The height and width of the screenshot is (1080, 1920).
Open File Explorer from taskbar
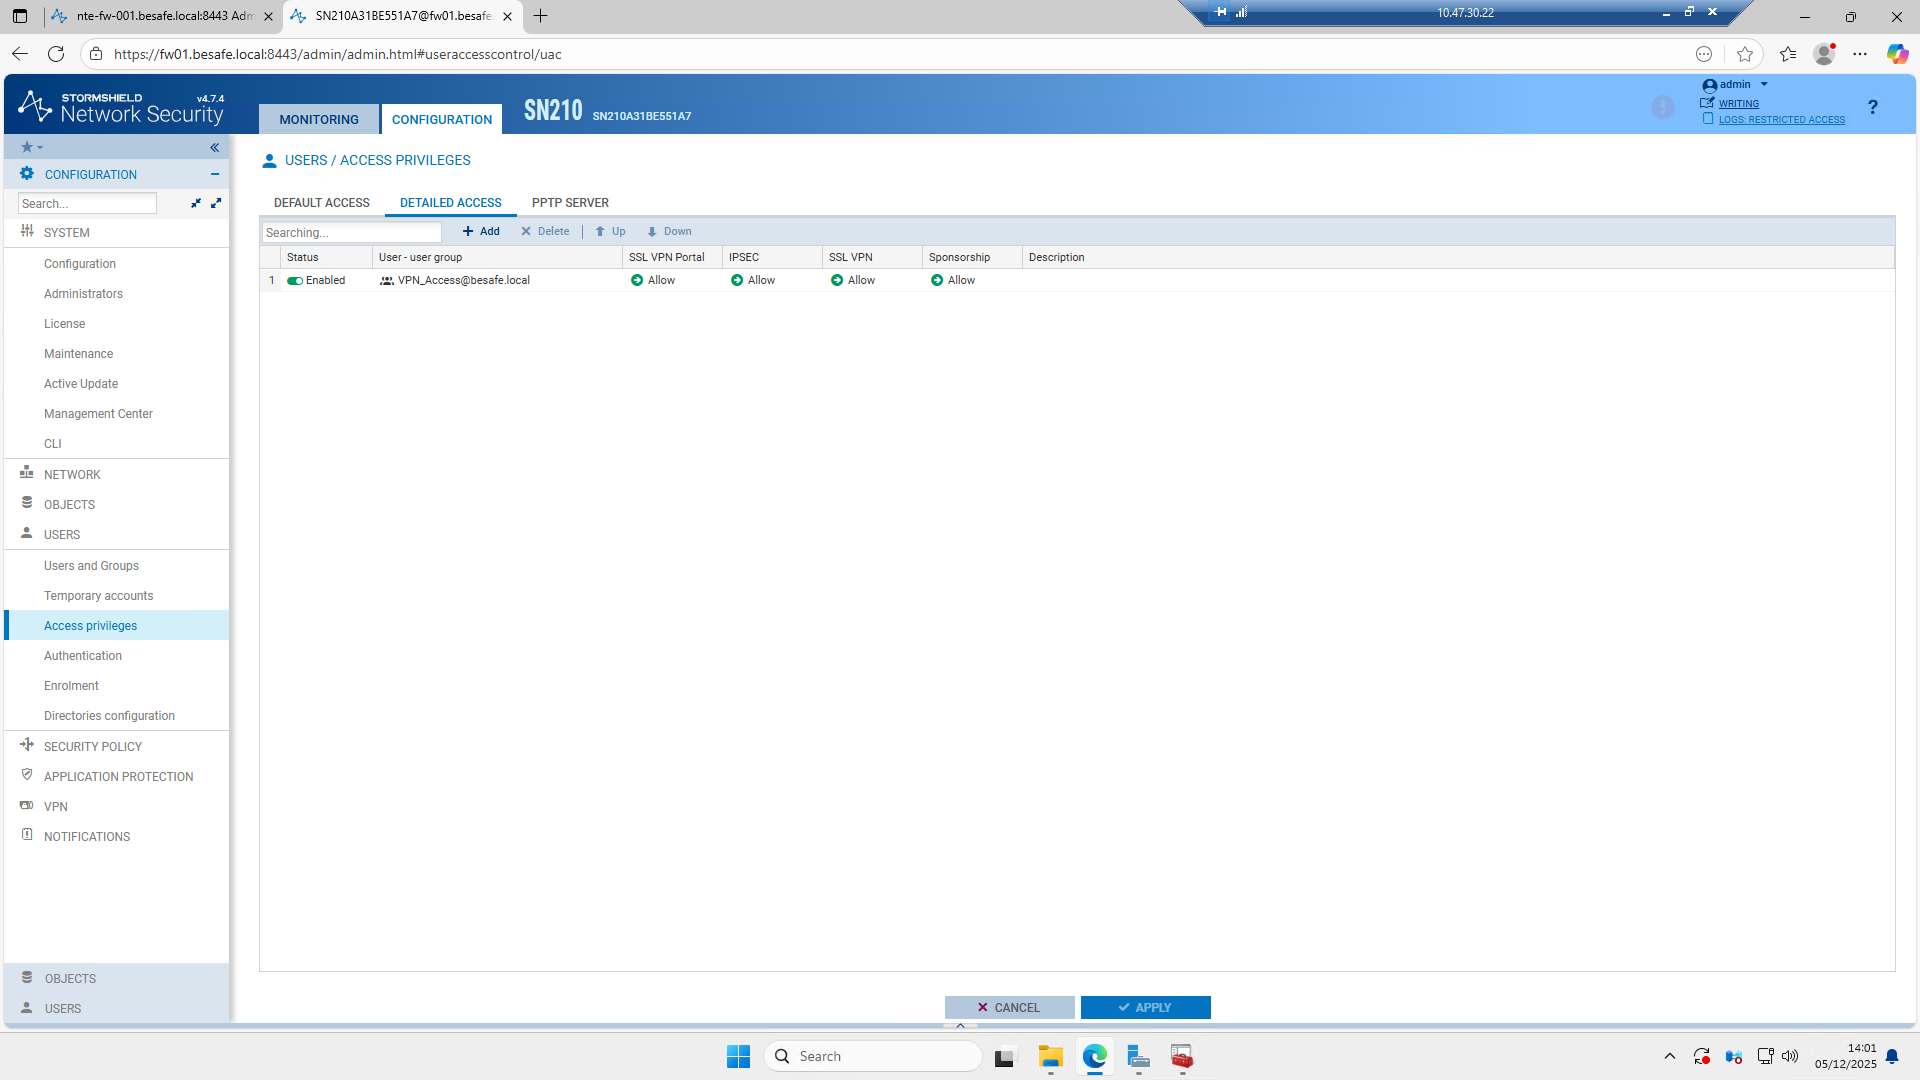1050,1057
